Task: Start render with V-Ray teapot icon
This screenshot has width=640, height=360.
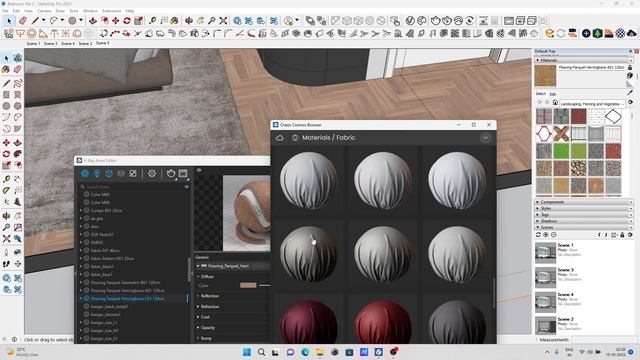Action: (x=171, y=173)
